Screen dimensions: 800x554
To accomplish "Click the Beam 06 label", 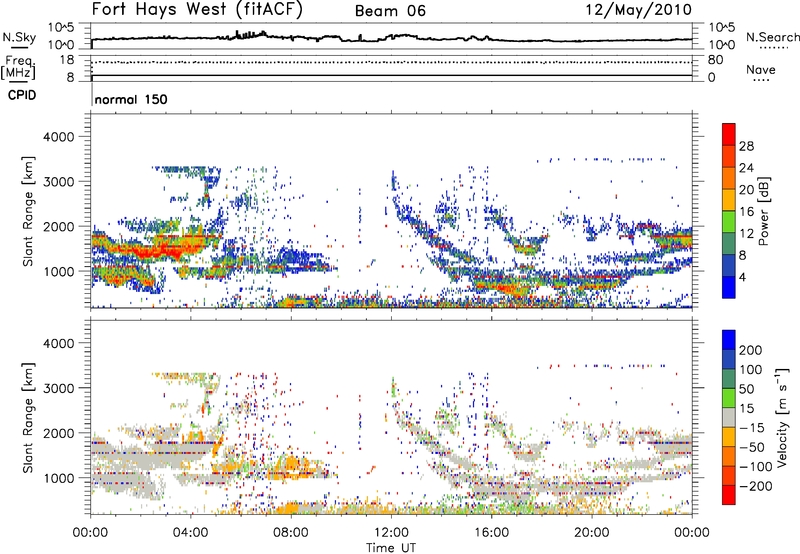I will 390,11.
